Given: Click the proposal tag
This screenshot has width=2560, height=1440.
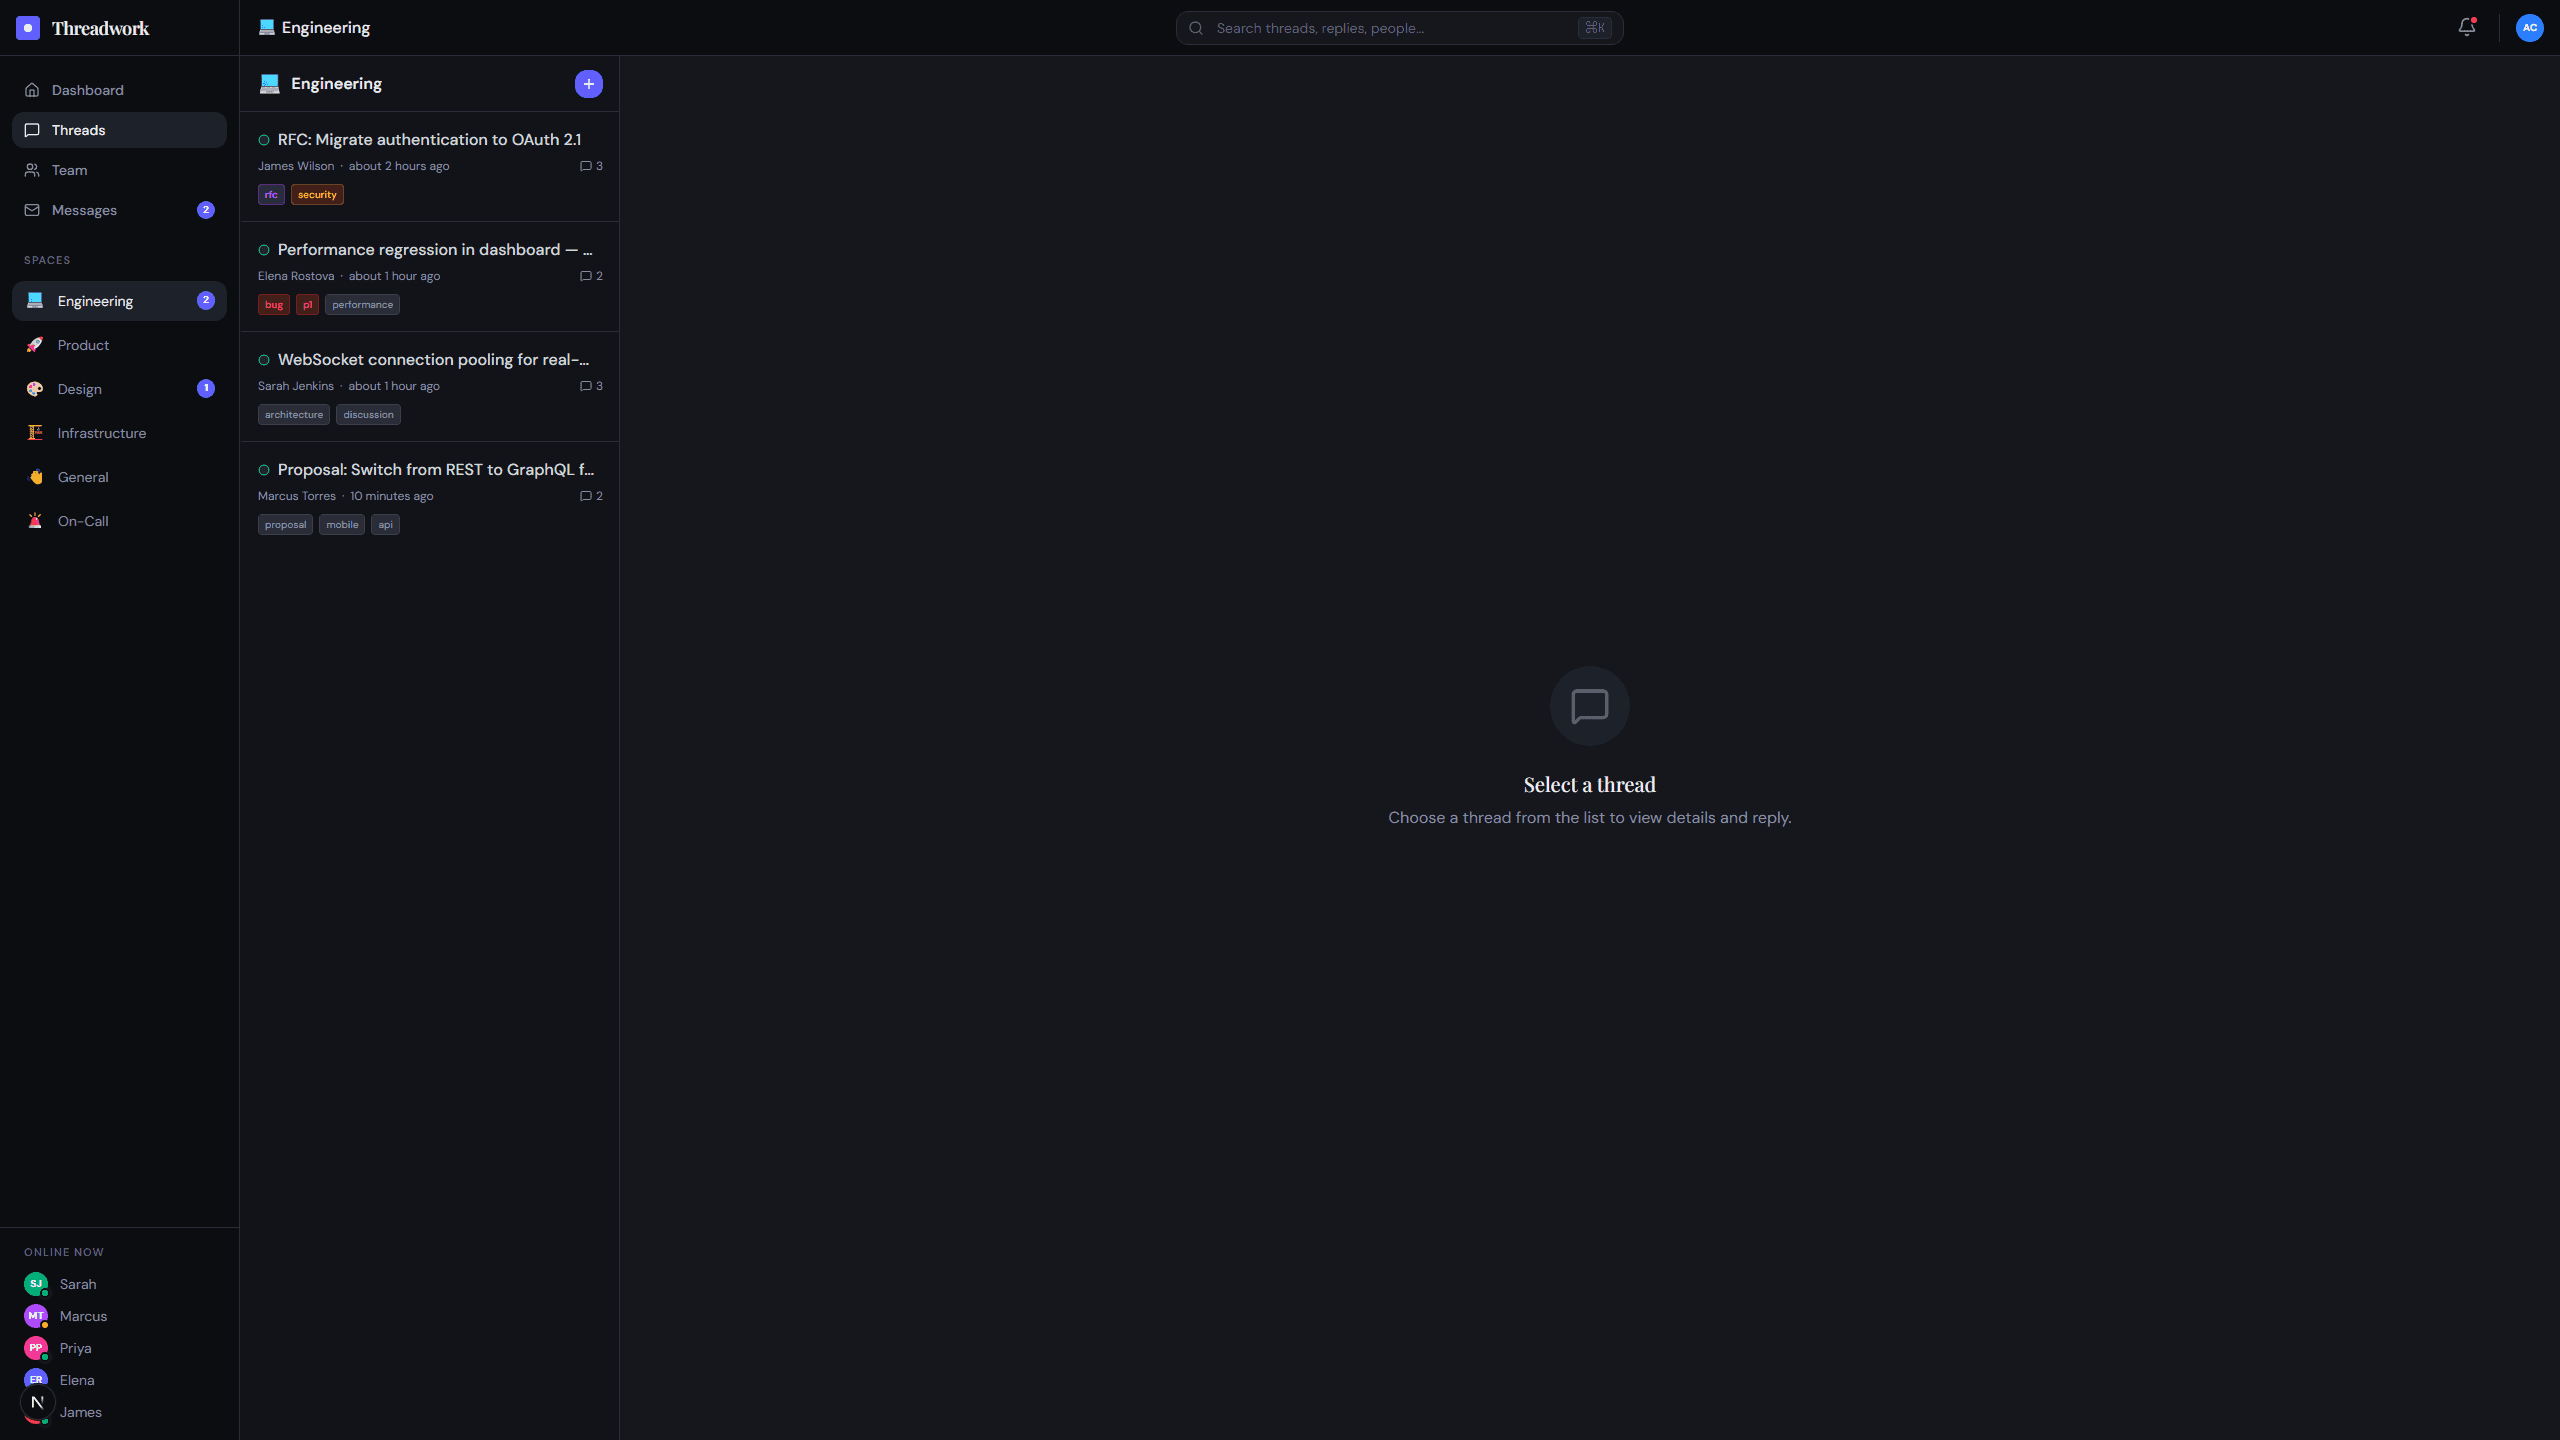Looking at the screenshot, I should 285,525.
